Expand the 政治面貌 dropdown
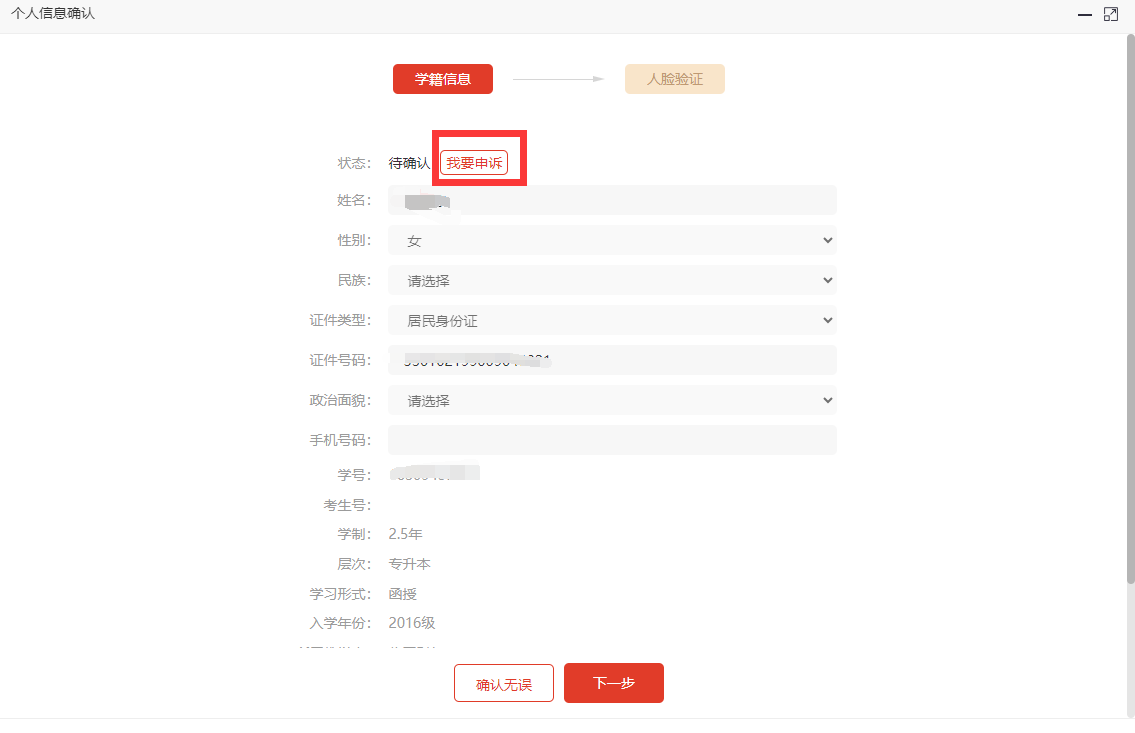 [x=612, y=400]
